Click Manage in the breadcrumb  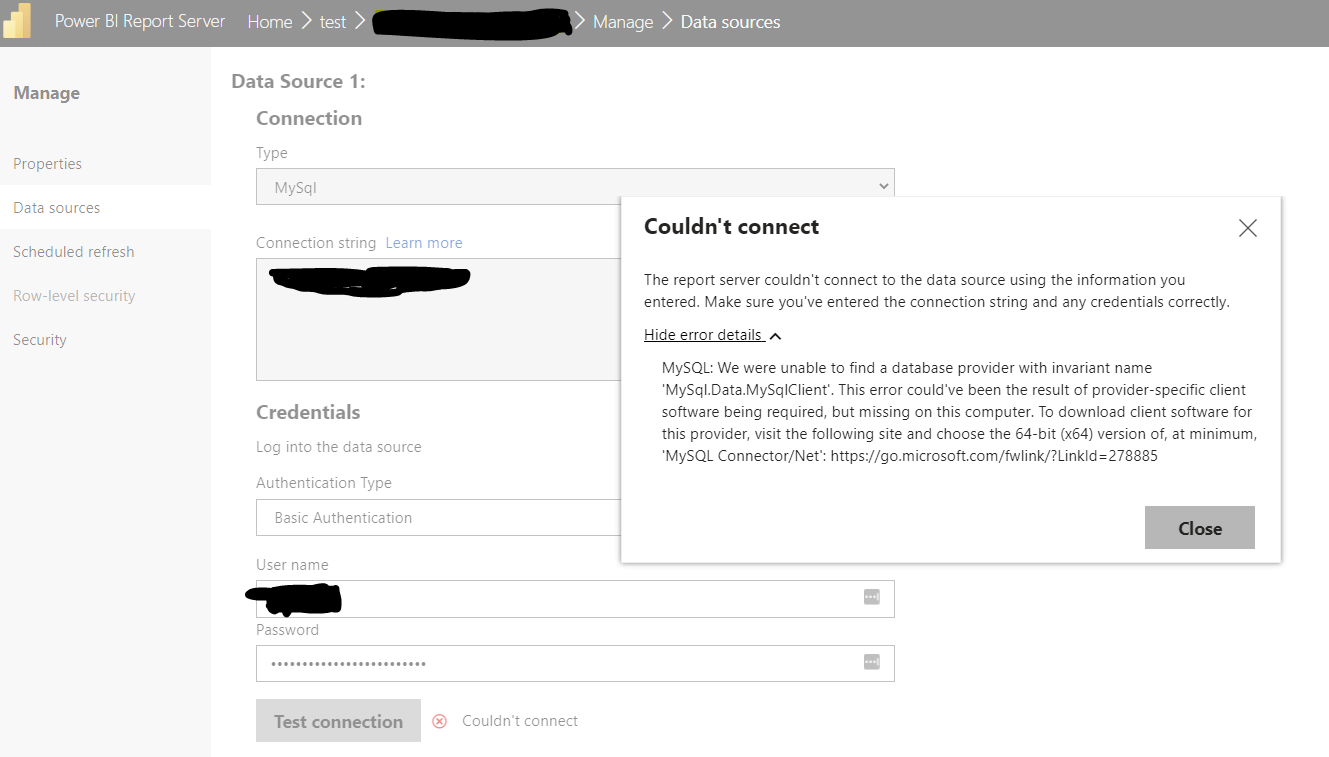coord(623,22)
